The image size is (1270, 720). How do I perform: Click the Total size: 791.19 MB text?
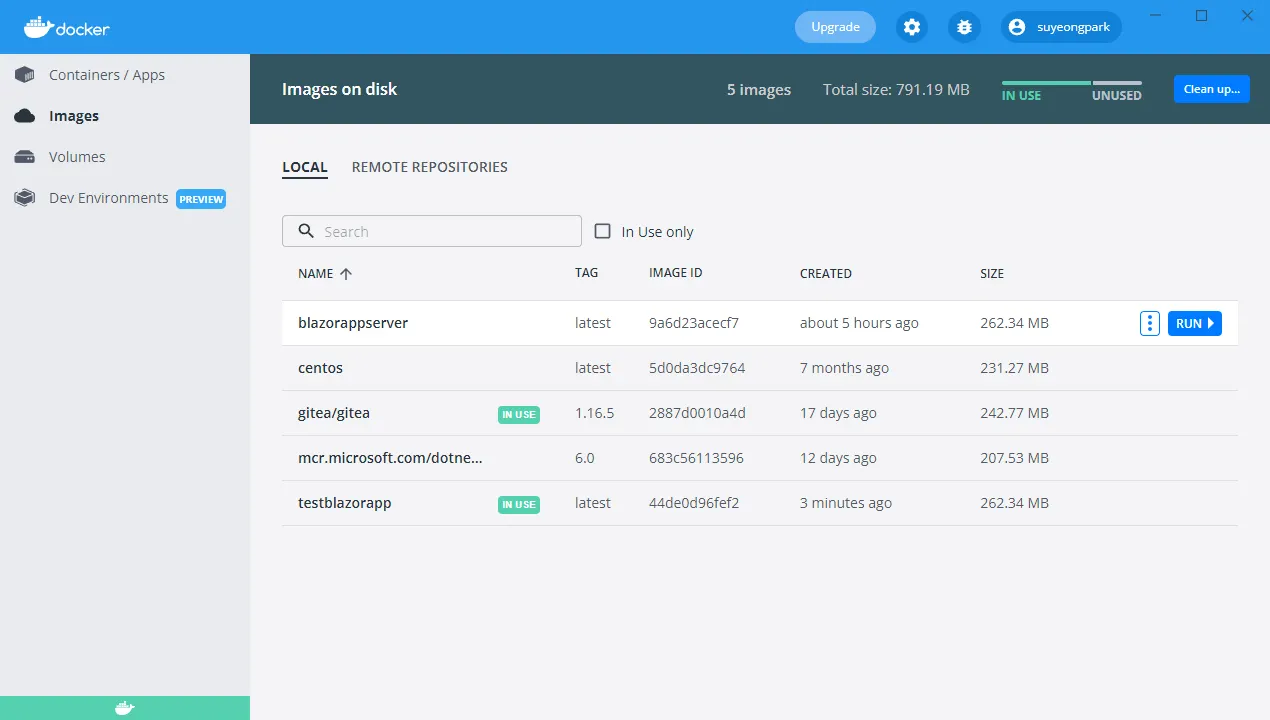tap(896, 90)
